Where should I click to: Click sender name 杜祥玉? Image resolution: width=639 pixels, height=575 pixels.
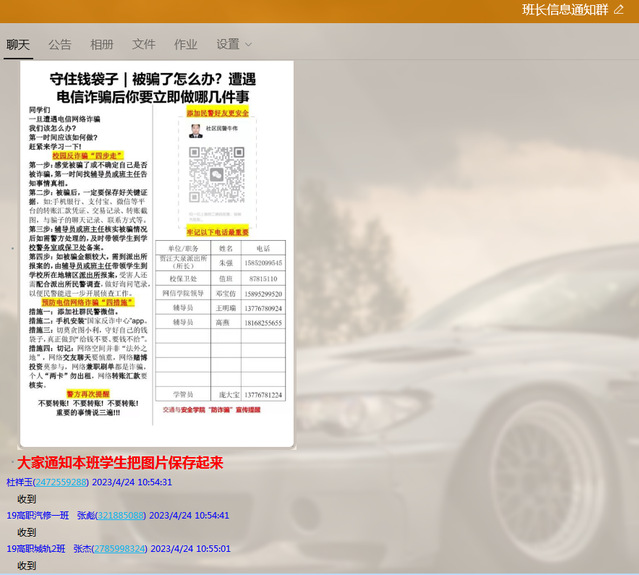(x=19, y=482)
